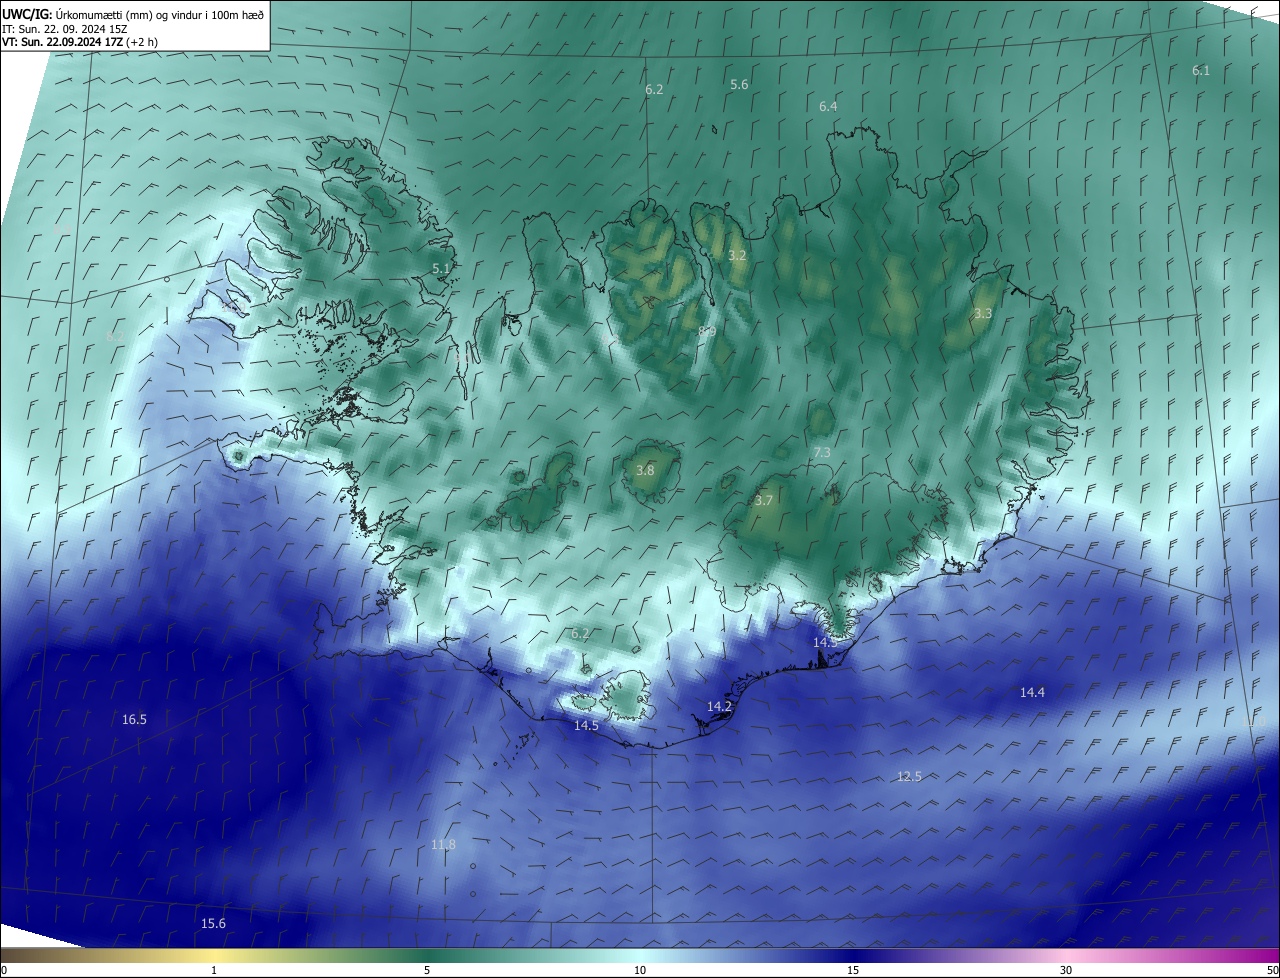
Task: Click the colorbar tick label 50
Action: (x=1272, y=970)
